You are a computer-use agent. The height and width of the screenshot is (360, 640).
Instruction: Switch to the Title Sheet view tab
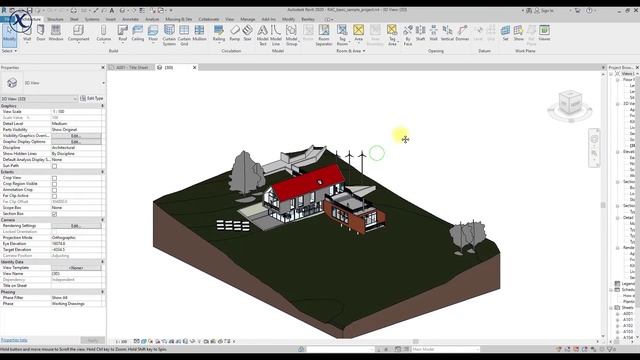tap(131, 67)
